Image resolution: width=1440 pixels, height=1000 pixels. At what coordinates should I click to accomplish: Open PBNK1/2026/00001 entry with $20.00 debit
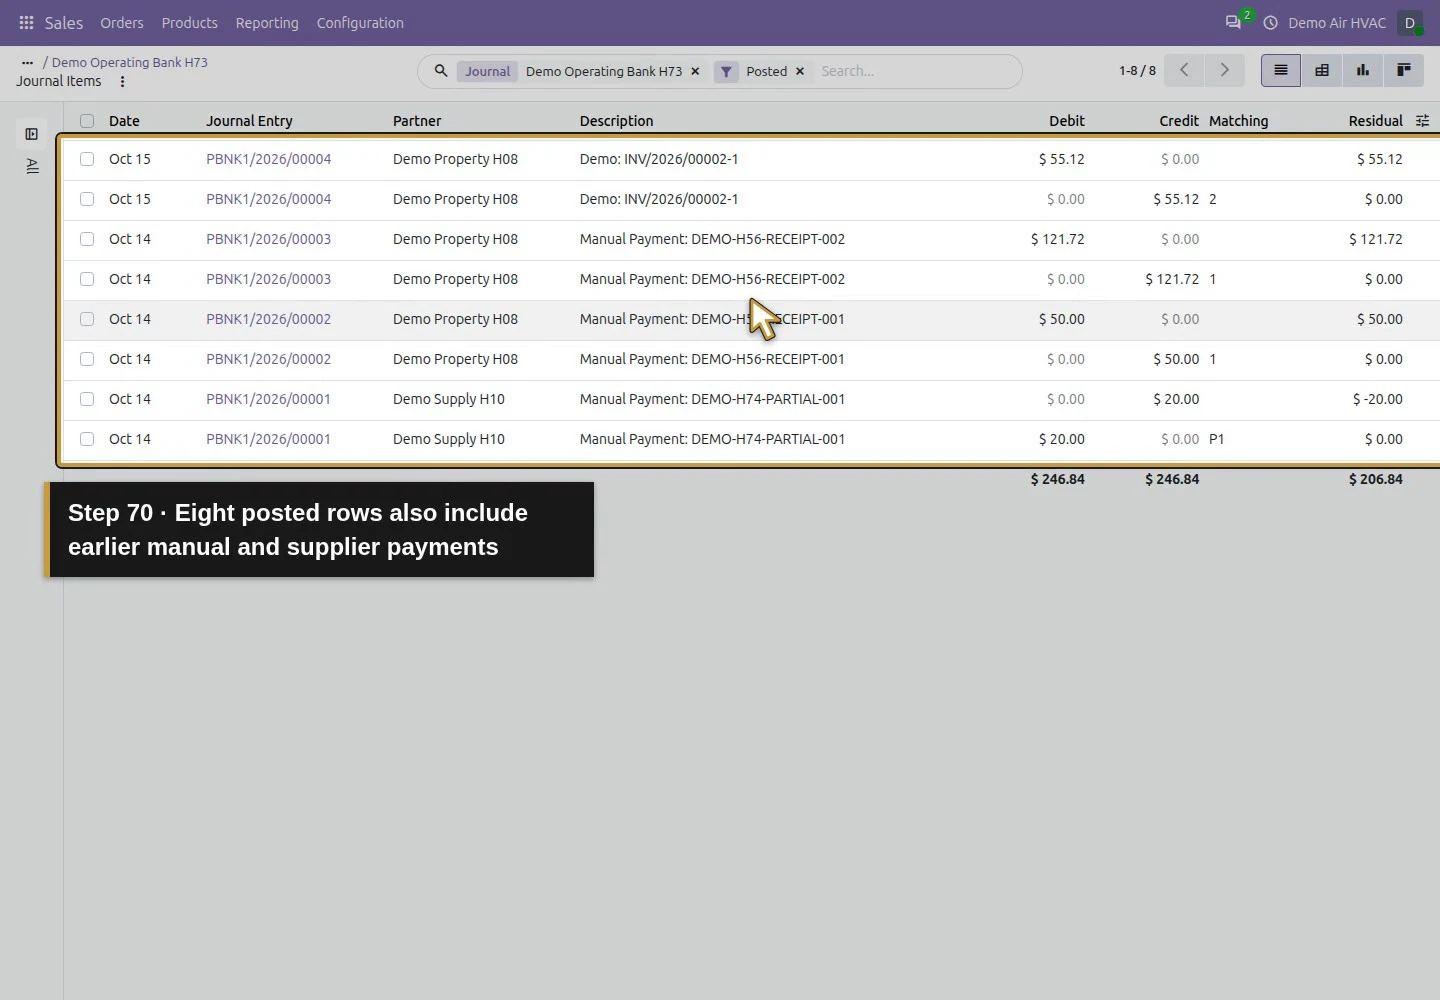(268, 439)
